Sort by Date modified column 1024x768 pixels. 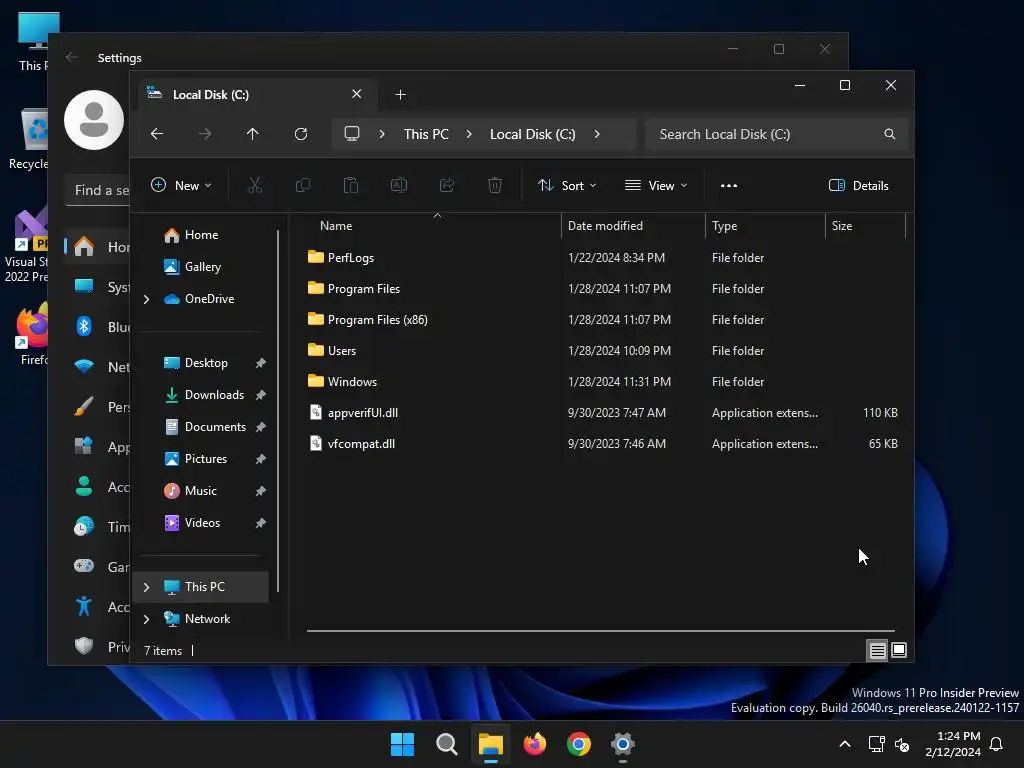633,226
